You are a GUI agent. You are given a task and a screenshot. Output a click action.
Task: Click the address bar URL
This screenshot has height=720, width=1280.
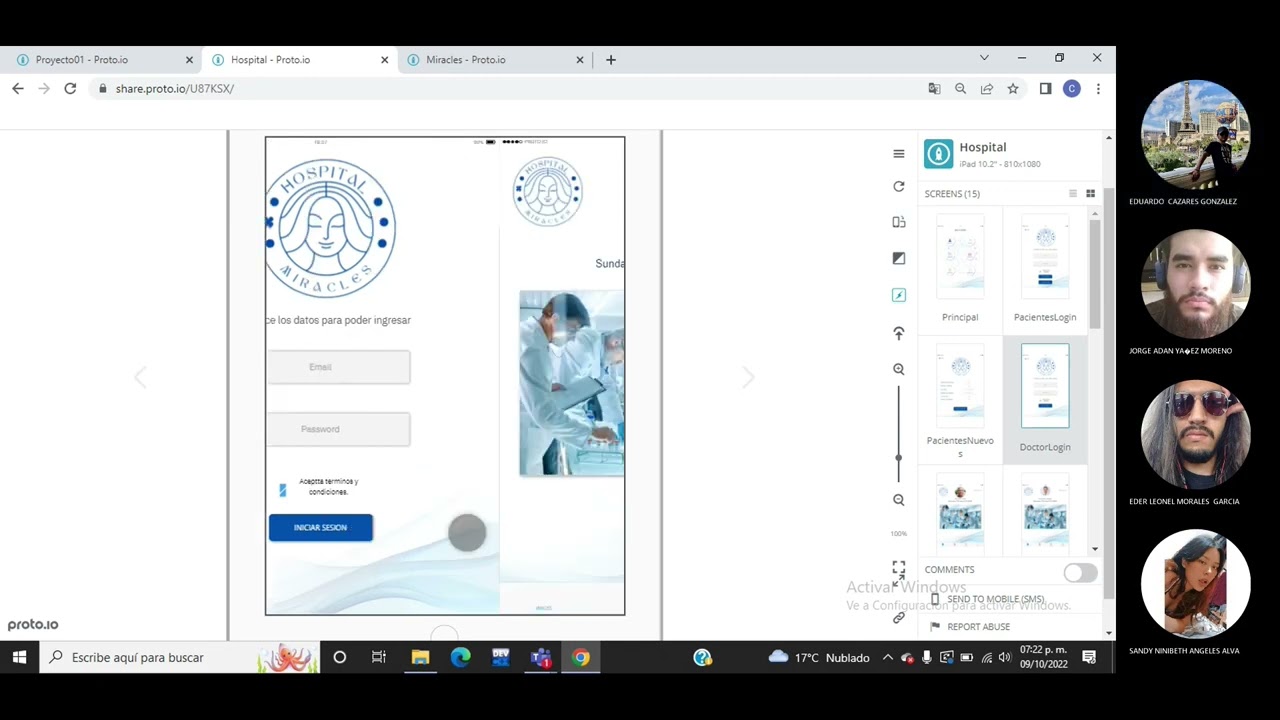click(175, 88)
